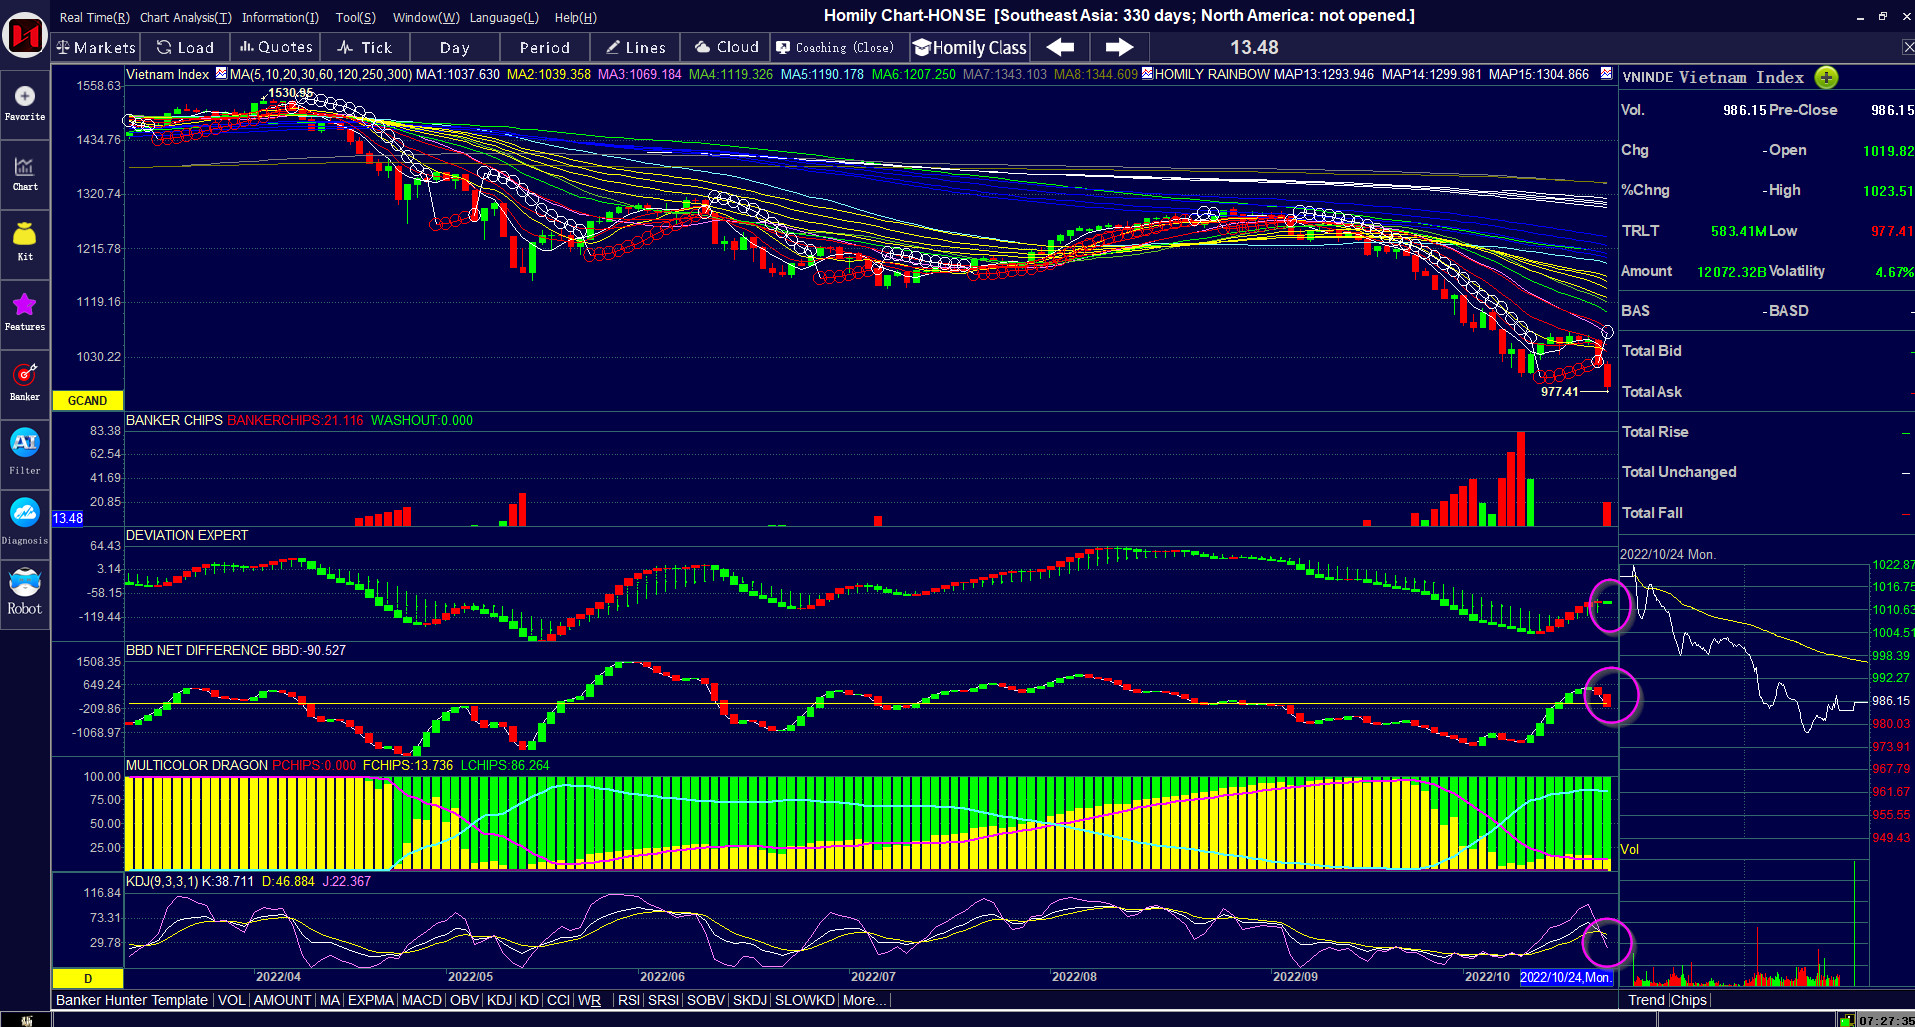
Task: Select the Banker target icon
Action: click(25, 381)
